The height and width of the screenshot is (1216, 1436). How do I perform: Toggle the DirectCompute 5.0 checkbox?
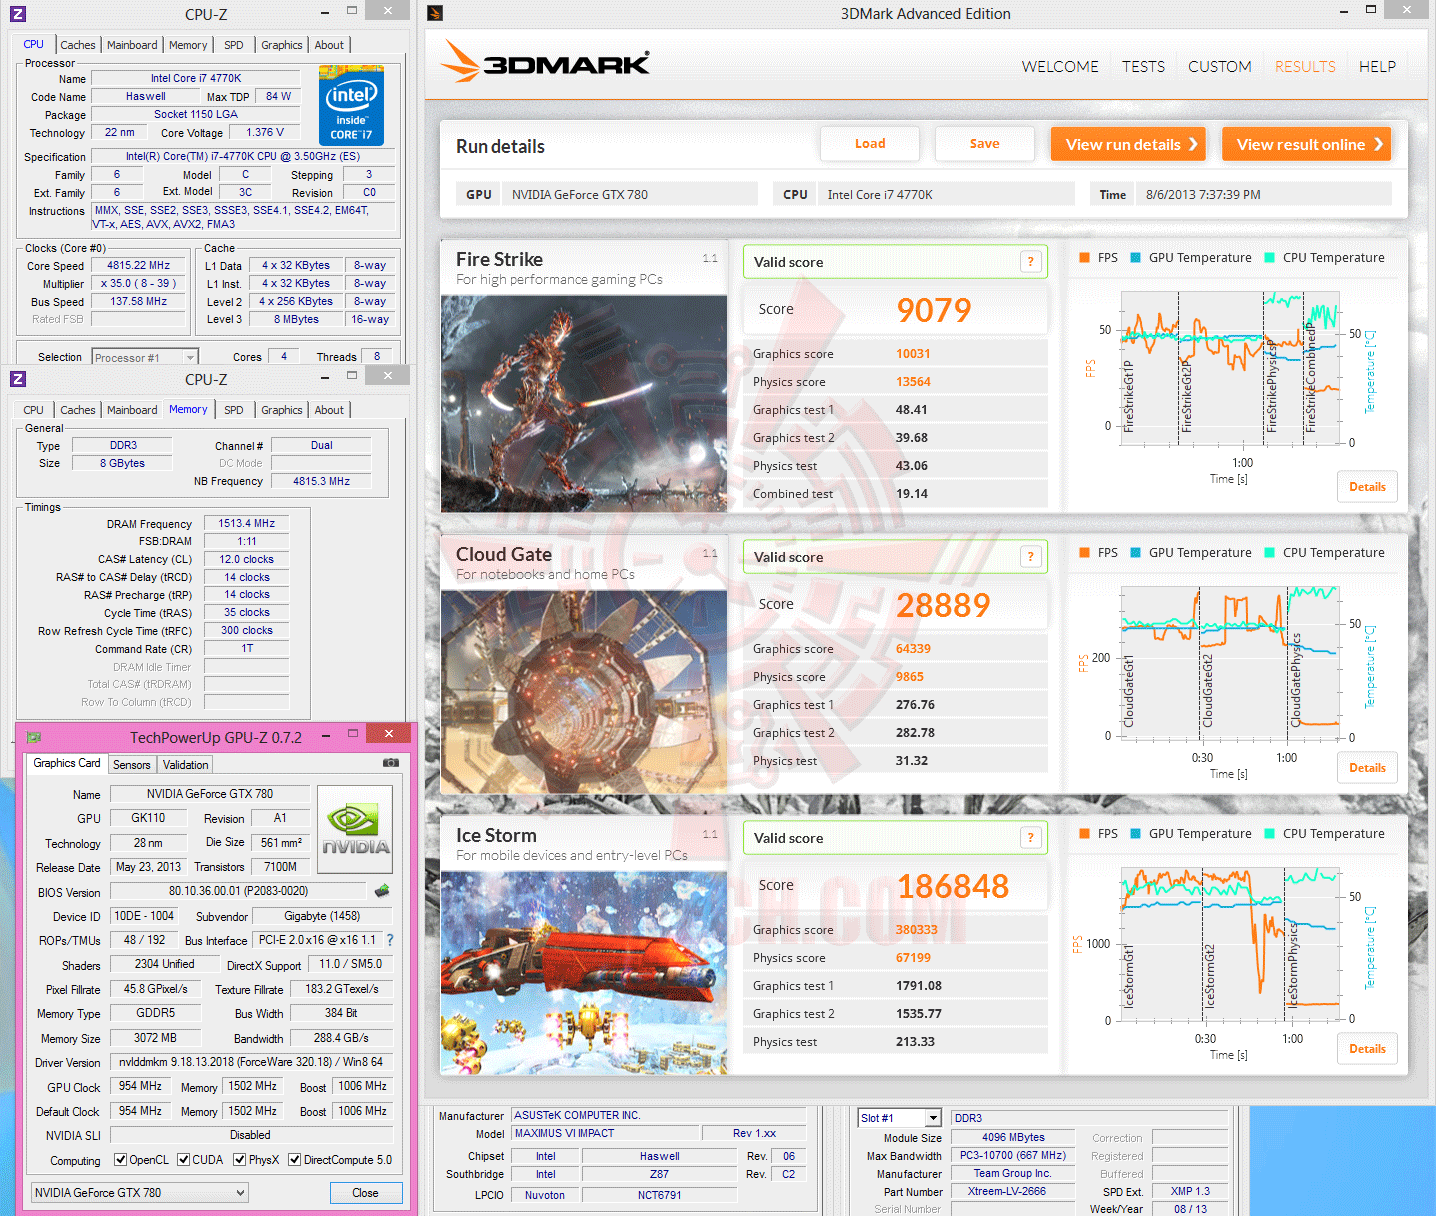[x=294, y=1160]
